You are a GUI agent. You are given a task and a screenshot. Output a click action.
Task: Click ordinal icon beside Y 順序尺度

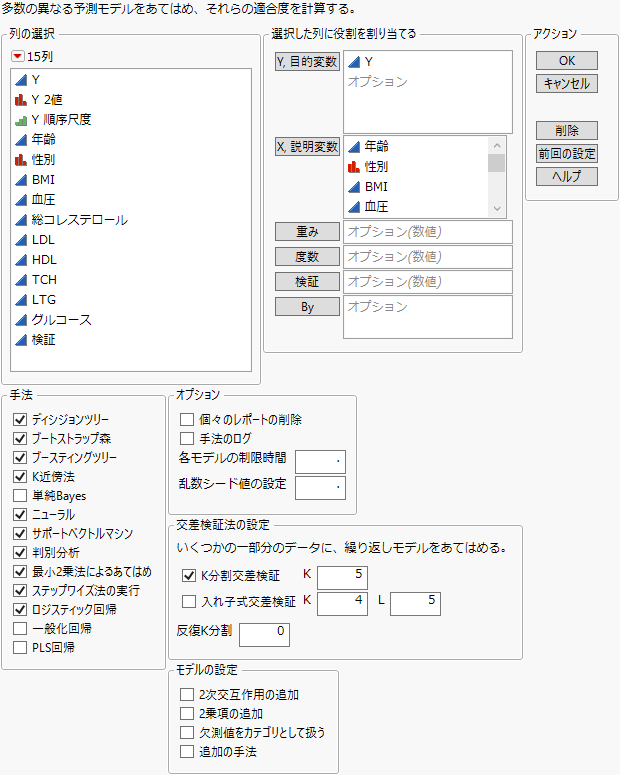(21, 120)
